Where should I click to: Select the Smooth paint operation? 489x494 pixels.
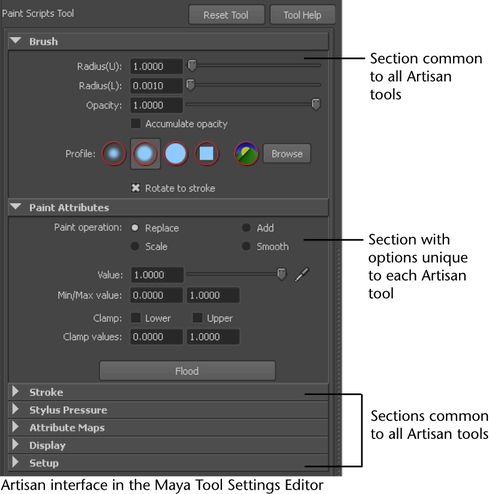click(246, 246)
